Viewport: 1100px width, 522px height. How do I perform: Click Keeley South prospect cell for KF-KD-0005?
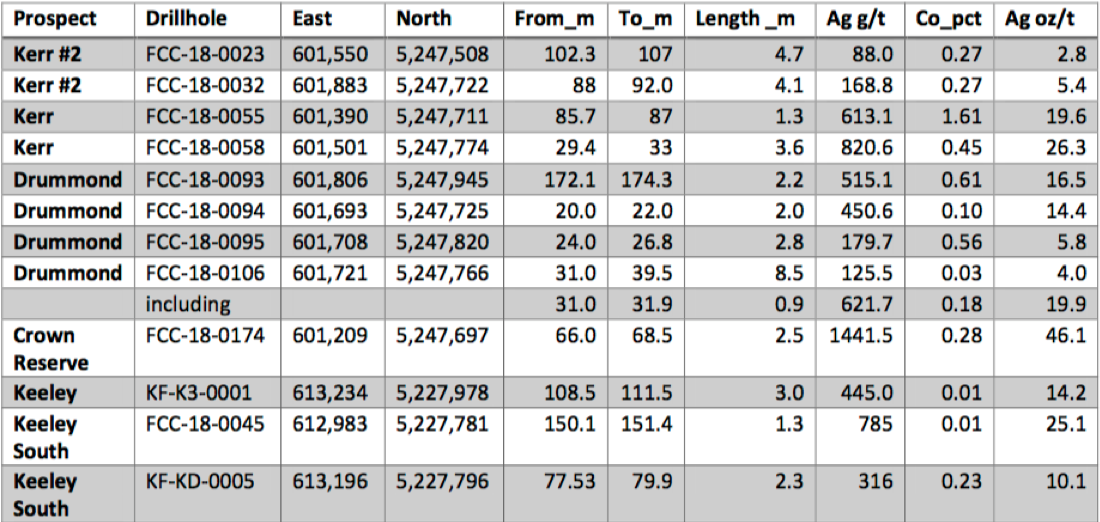[45, 495]
